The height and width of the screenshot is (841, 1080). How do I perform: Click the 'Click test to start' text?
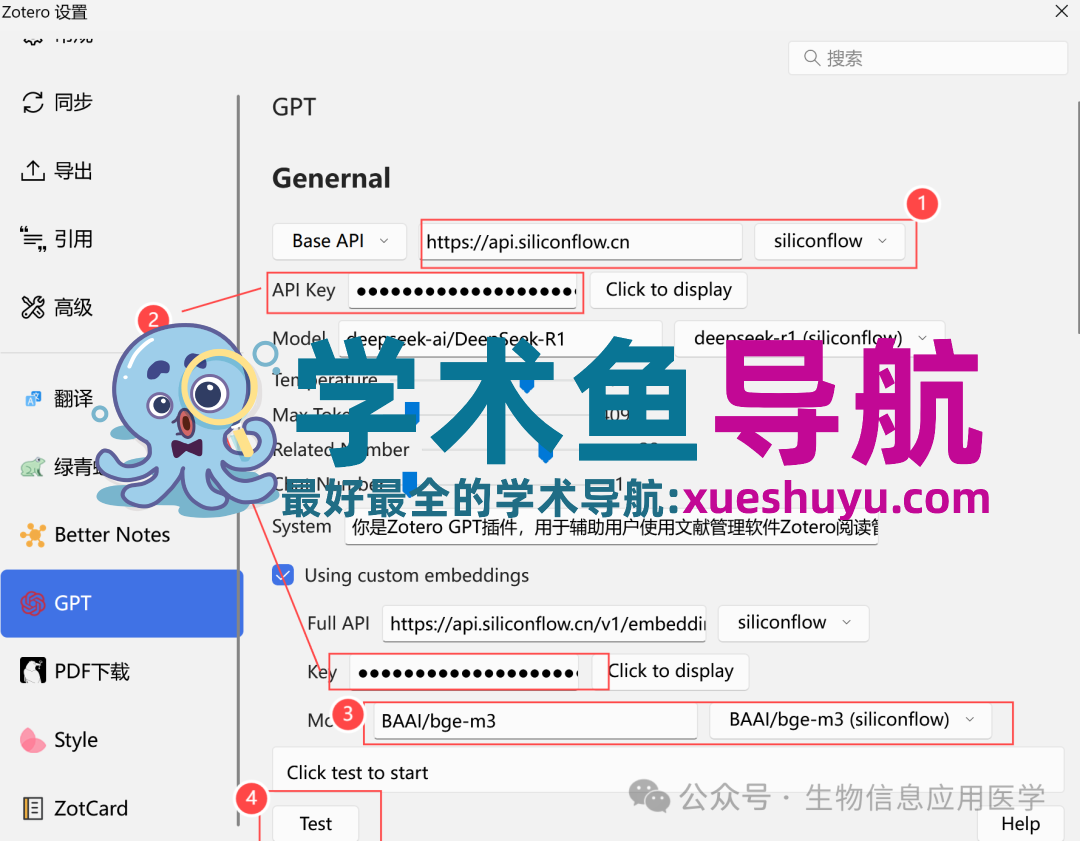click(x=357, y=773)
